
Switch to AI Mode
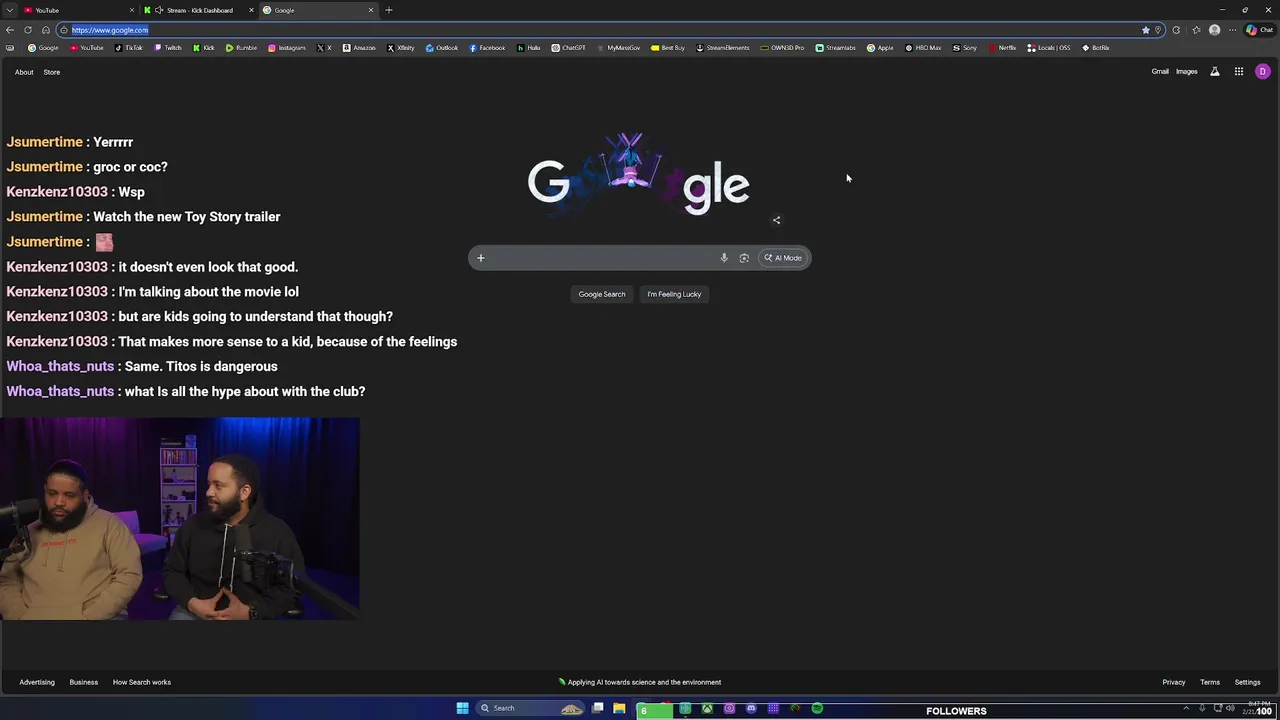[x=783, y=258]
